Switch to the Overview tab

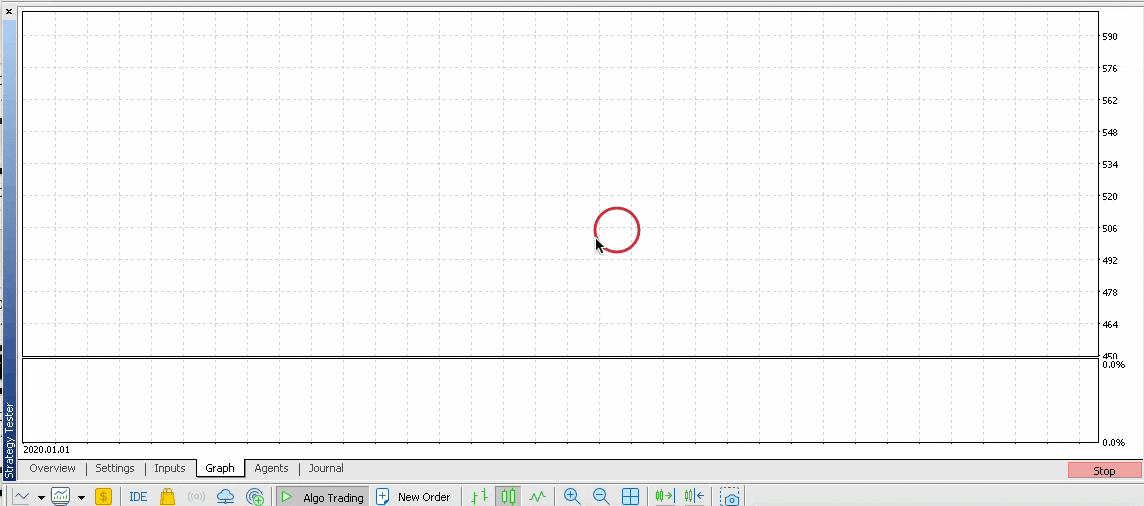(x=53, y=468)
